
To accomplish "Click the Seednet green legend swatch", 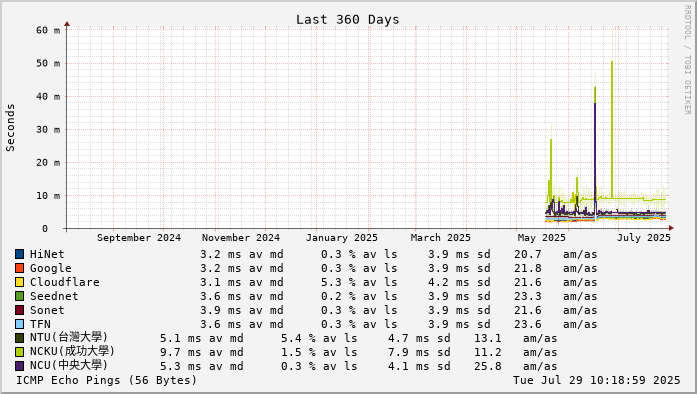I will [20, 296].
